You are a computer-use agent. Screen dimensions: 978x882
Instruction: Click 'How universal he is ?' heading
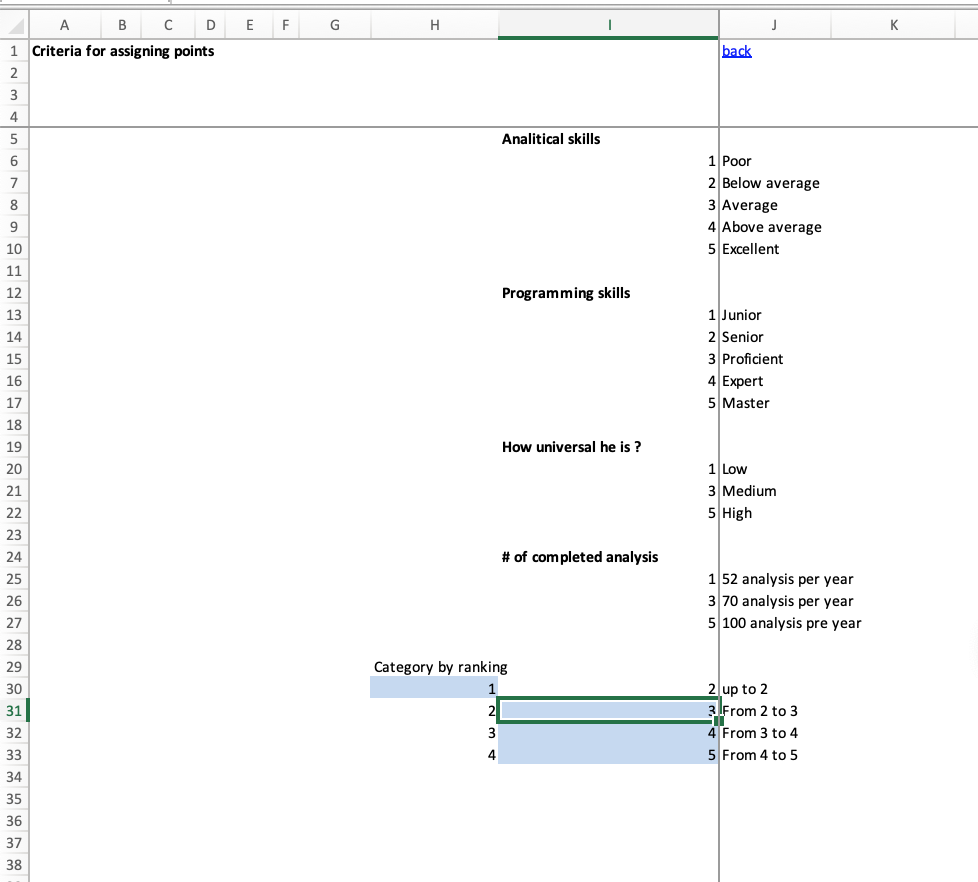tap(571, 447)
